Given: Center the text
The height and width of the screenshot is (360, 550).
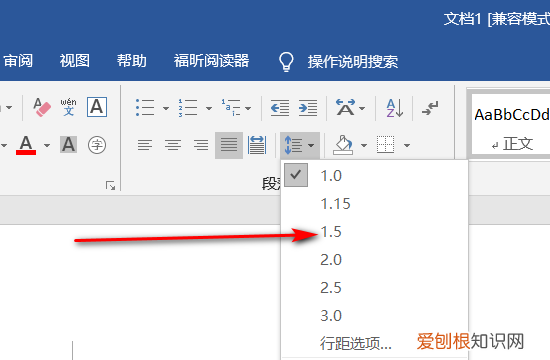Looking at the screenshot, I should (x=173, y=145).
